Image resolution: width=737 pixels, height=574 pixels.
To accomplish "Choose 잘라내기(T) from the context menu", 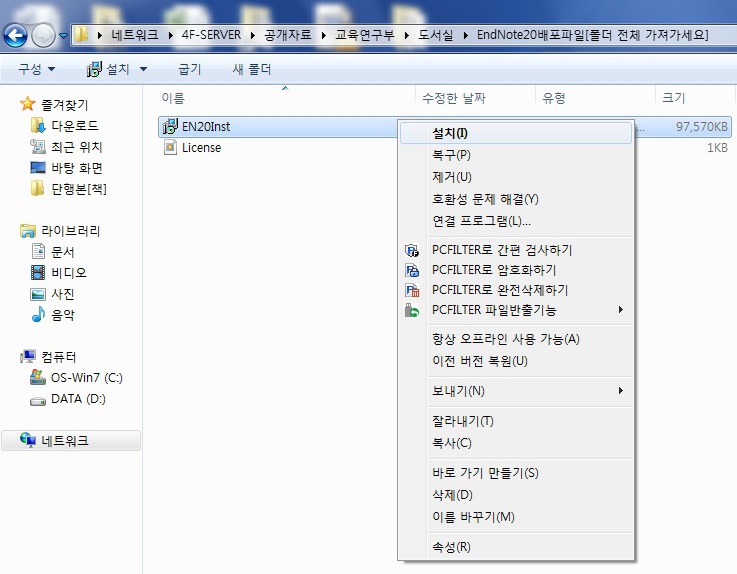I will (515, 421).
